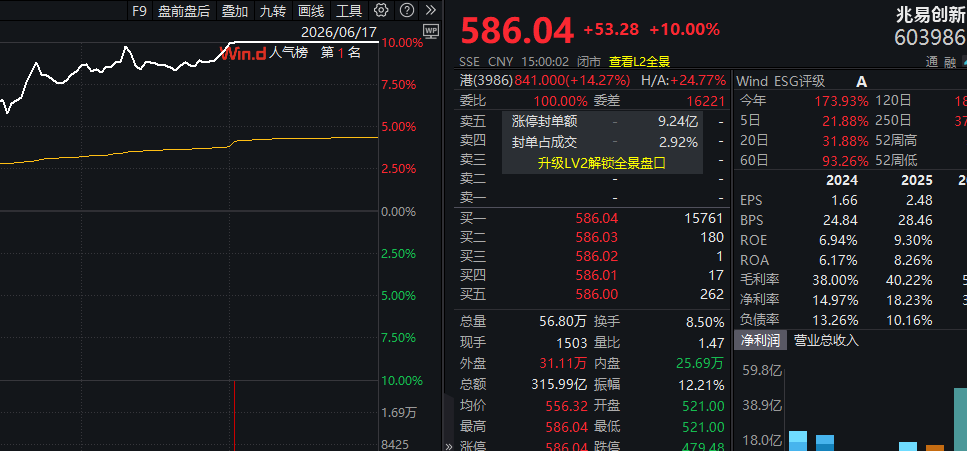This screenshot has width=967, height=451.
Task: Click the 2025 毛利率 value 40.22%
Action: tap(910, 281)
